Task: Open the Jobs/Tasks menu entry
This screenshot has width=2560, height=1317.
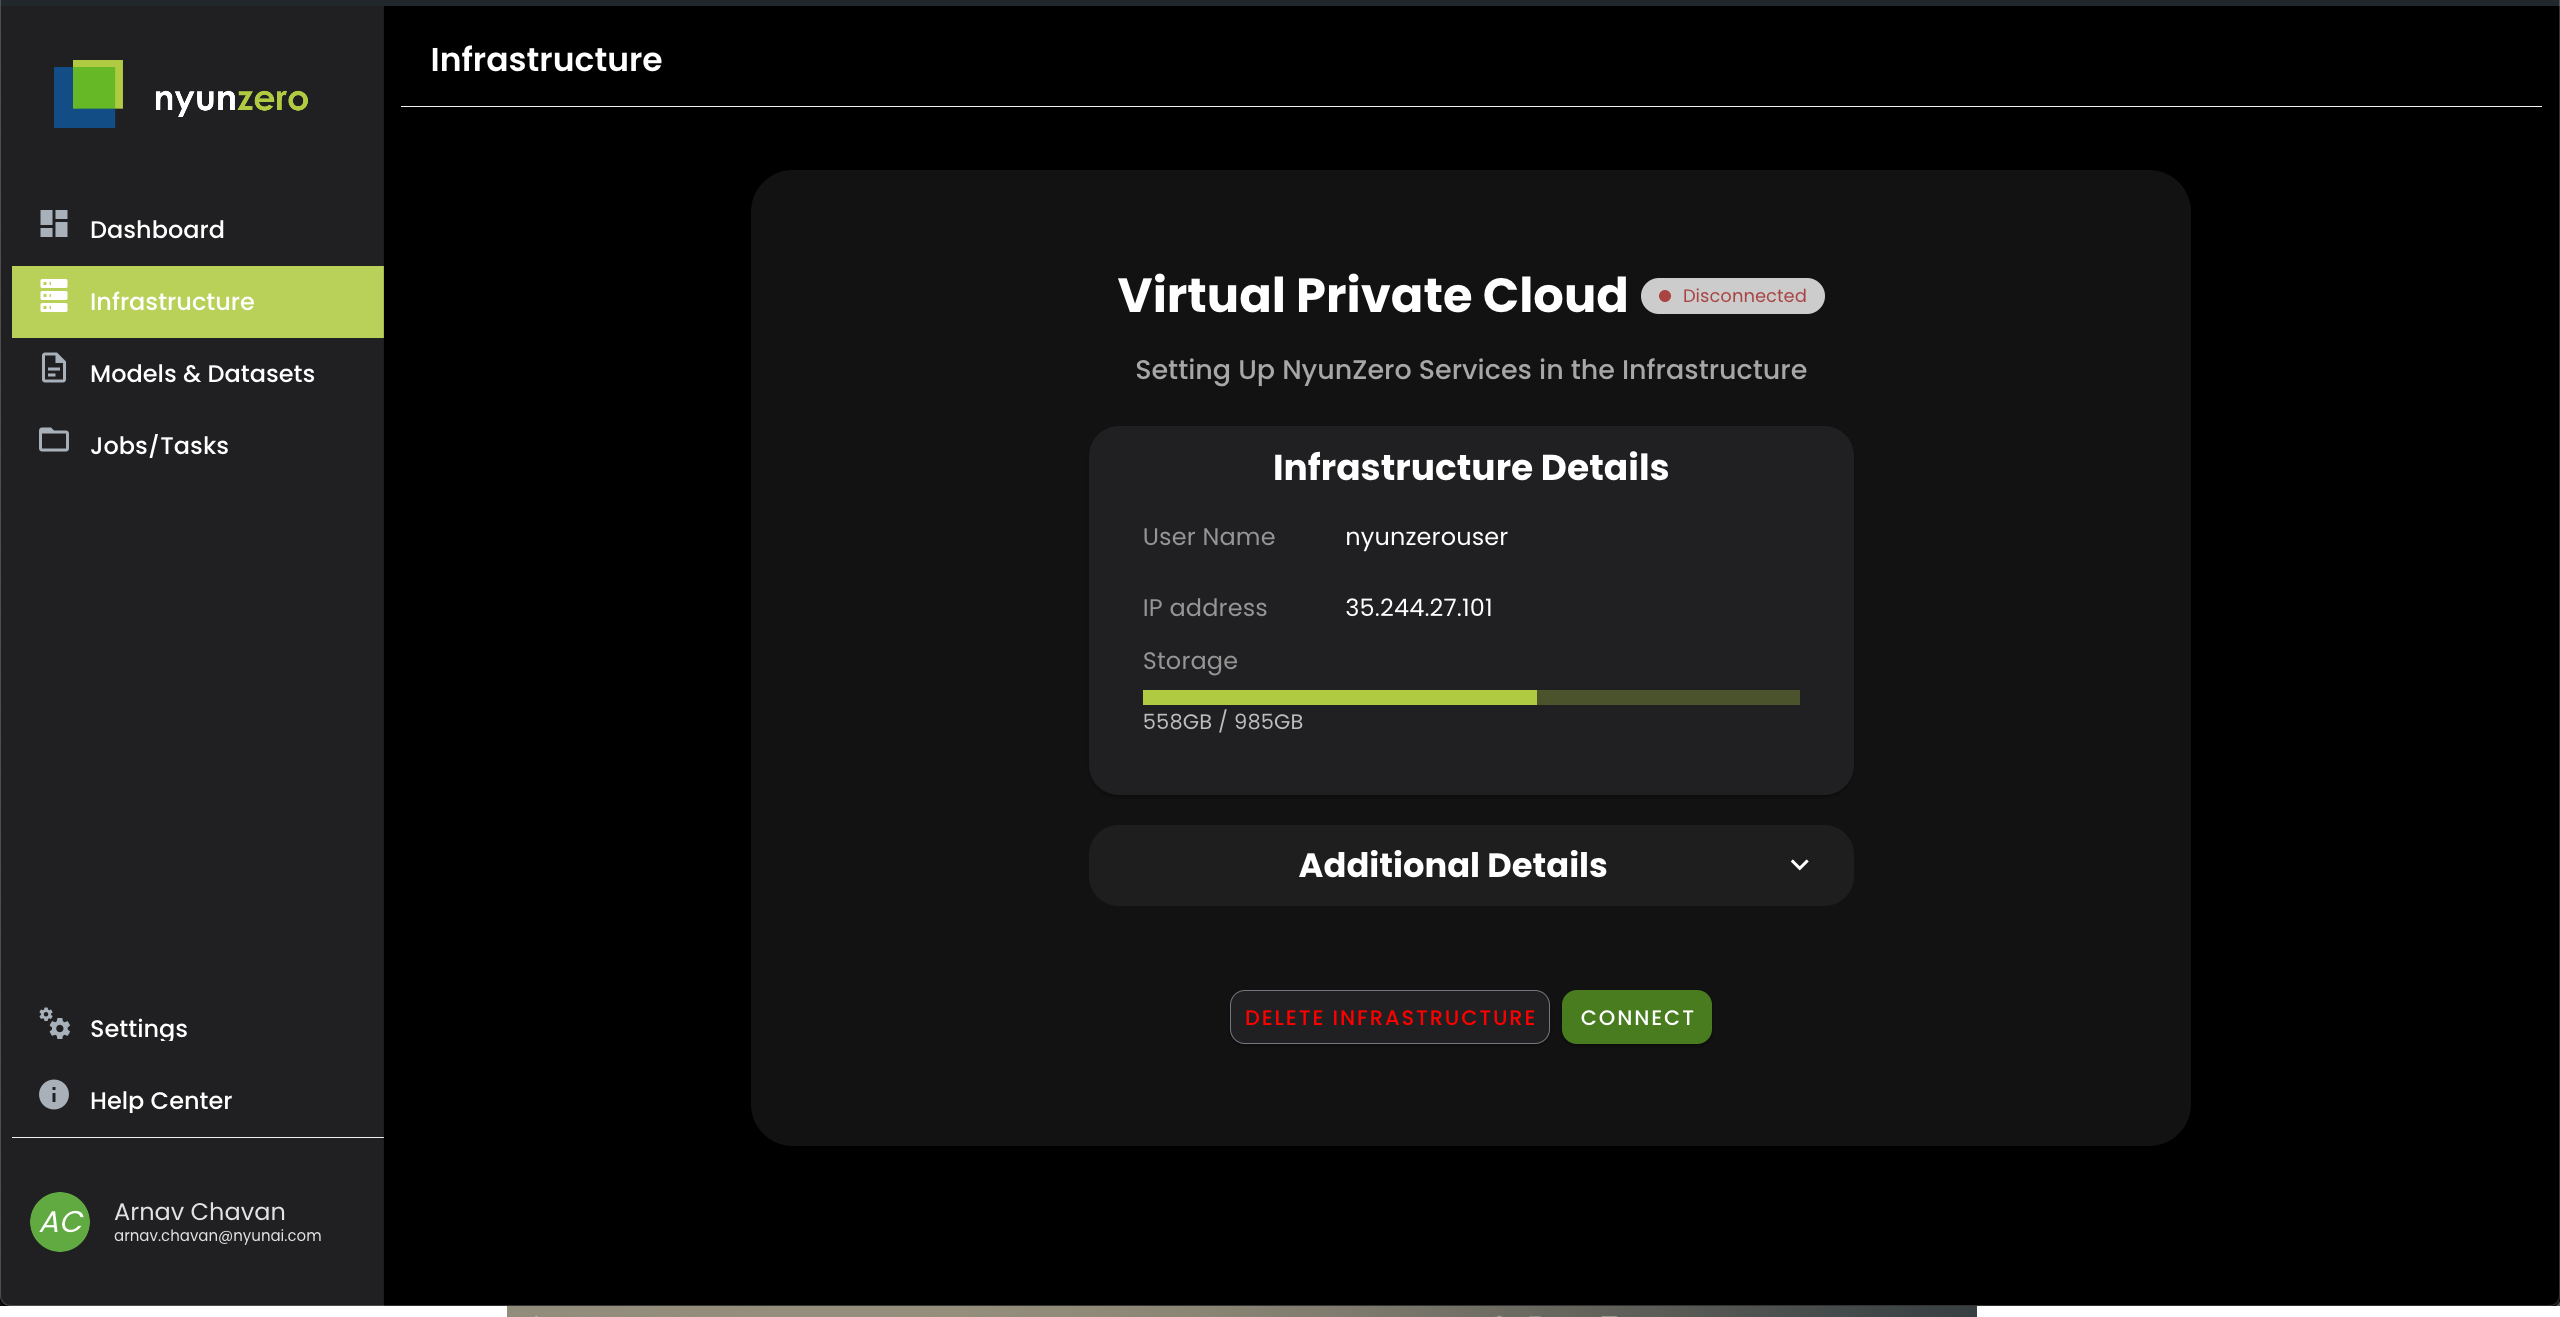Action: 159,446
